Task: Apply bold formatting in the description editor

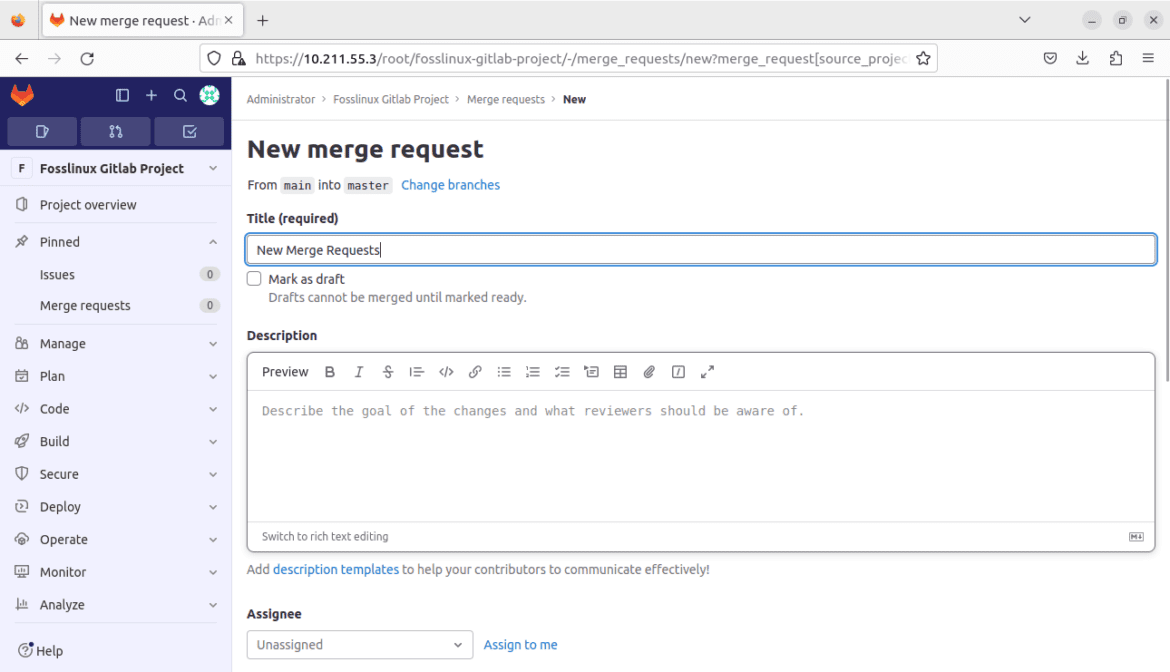Action: tap(330, 371)
